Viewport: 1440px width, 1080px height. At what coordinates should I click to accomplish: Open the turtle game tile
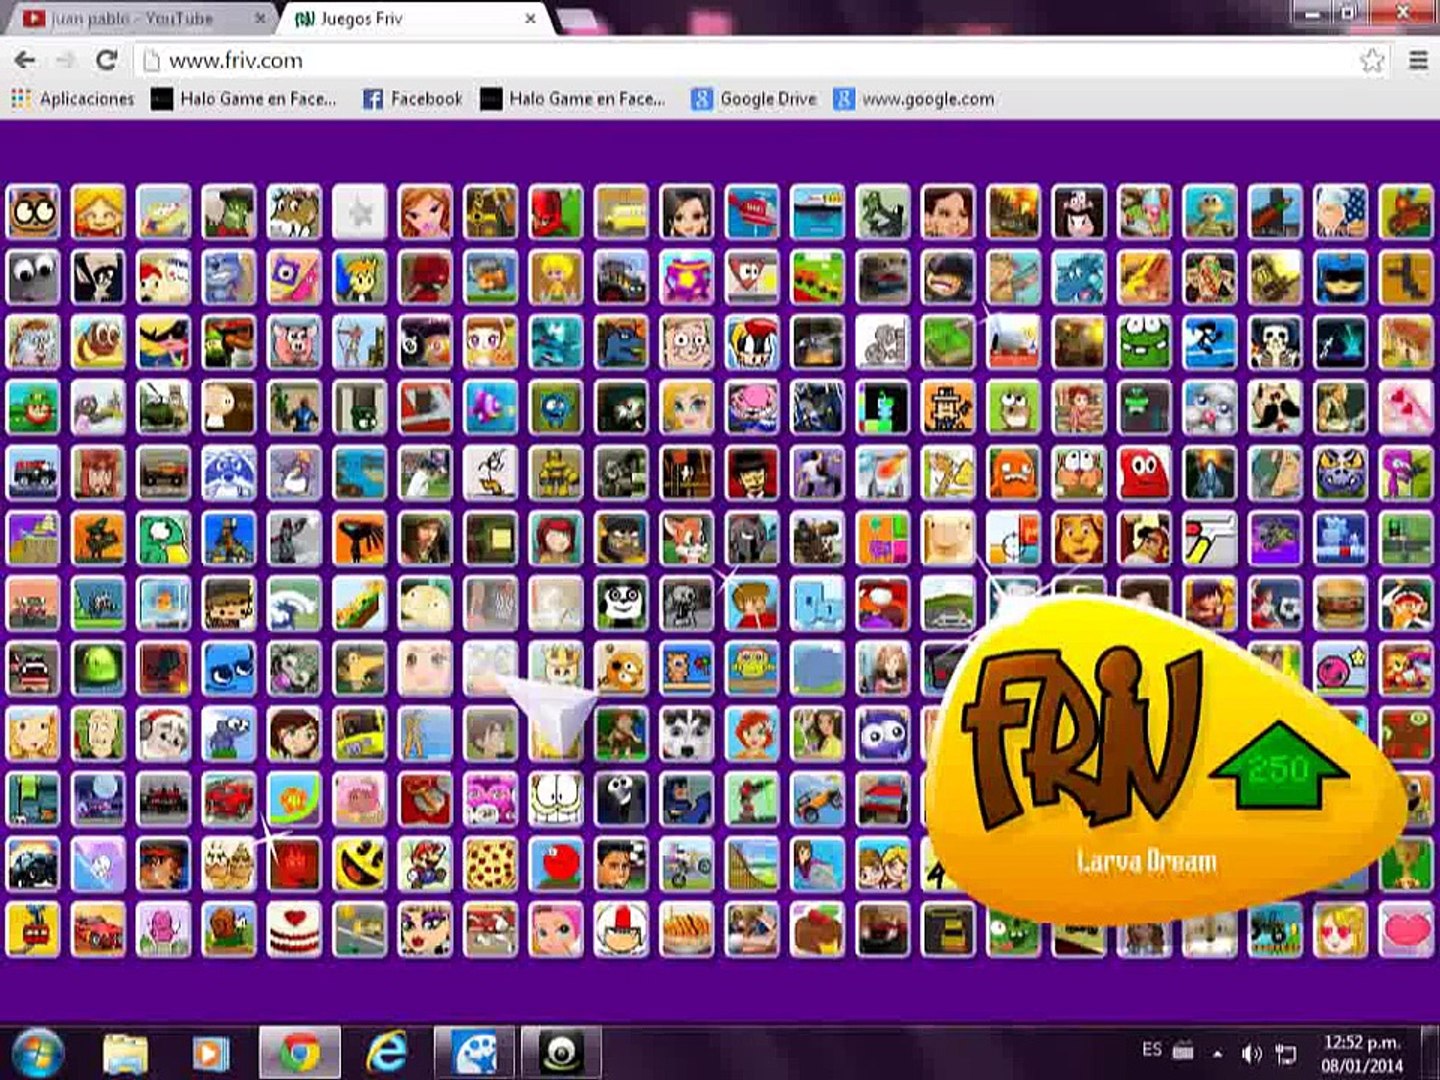click(x=1209, y=211)
